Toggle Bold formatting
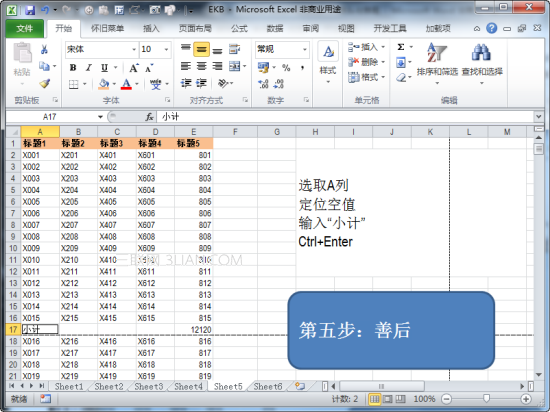 [73, 67]
